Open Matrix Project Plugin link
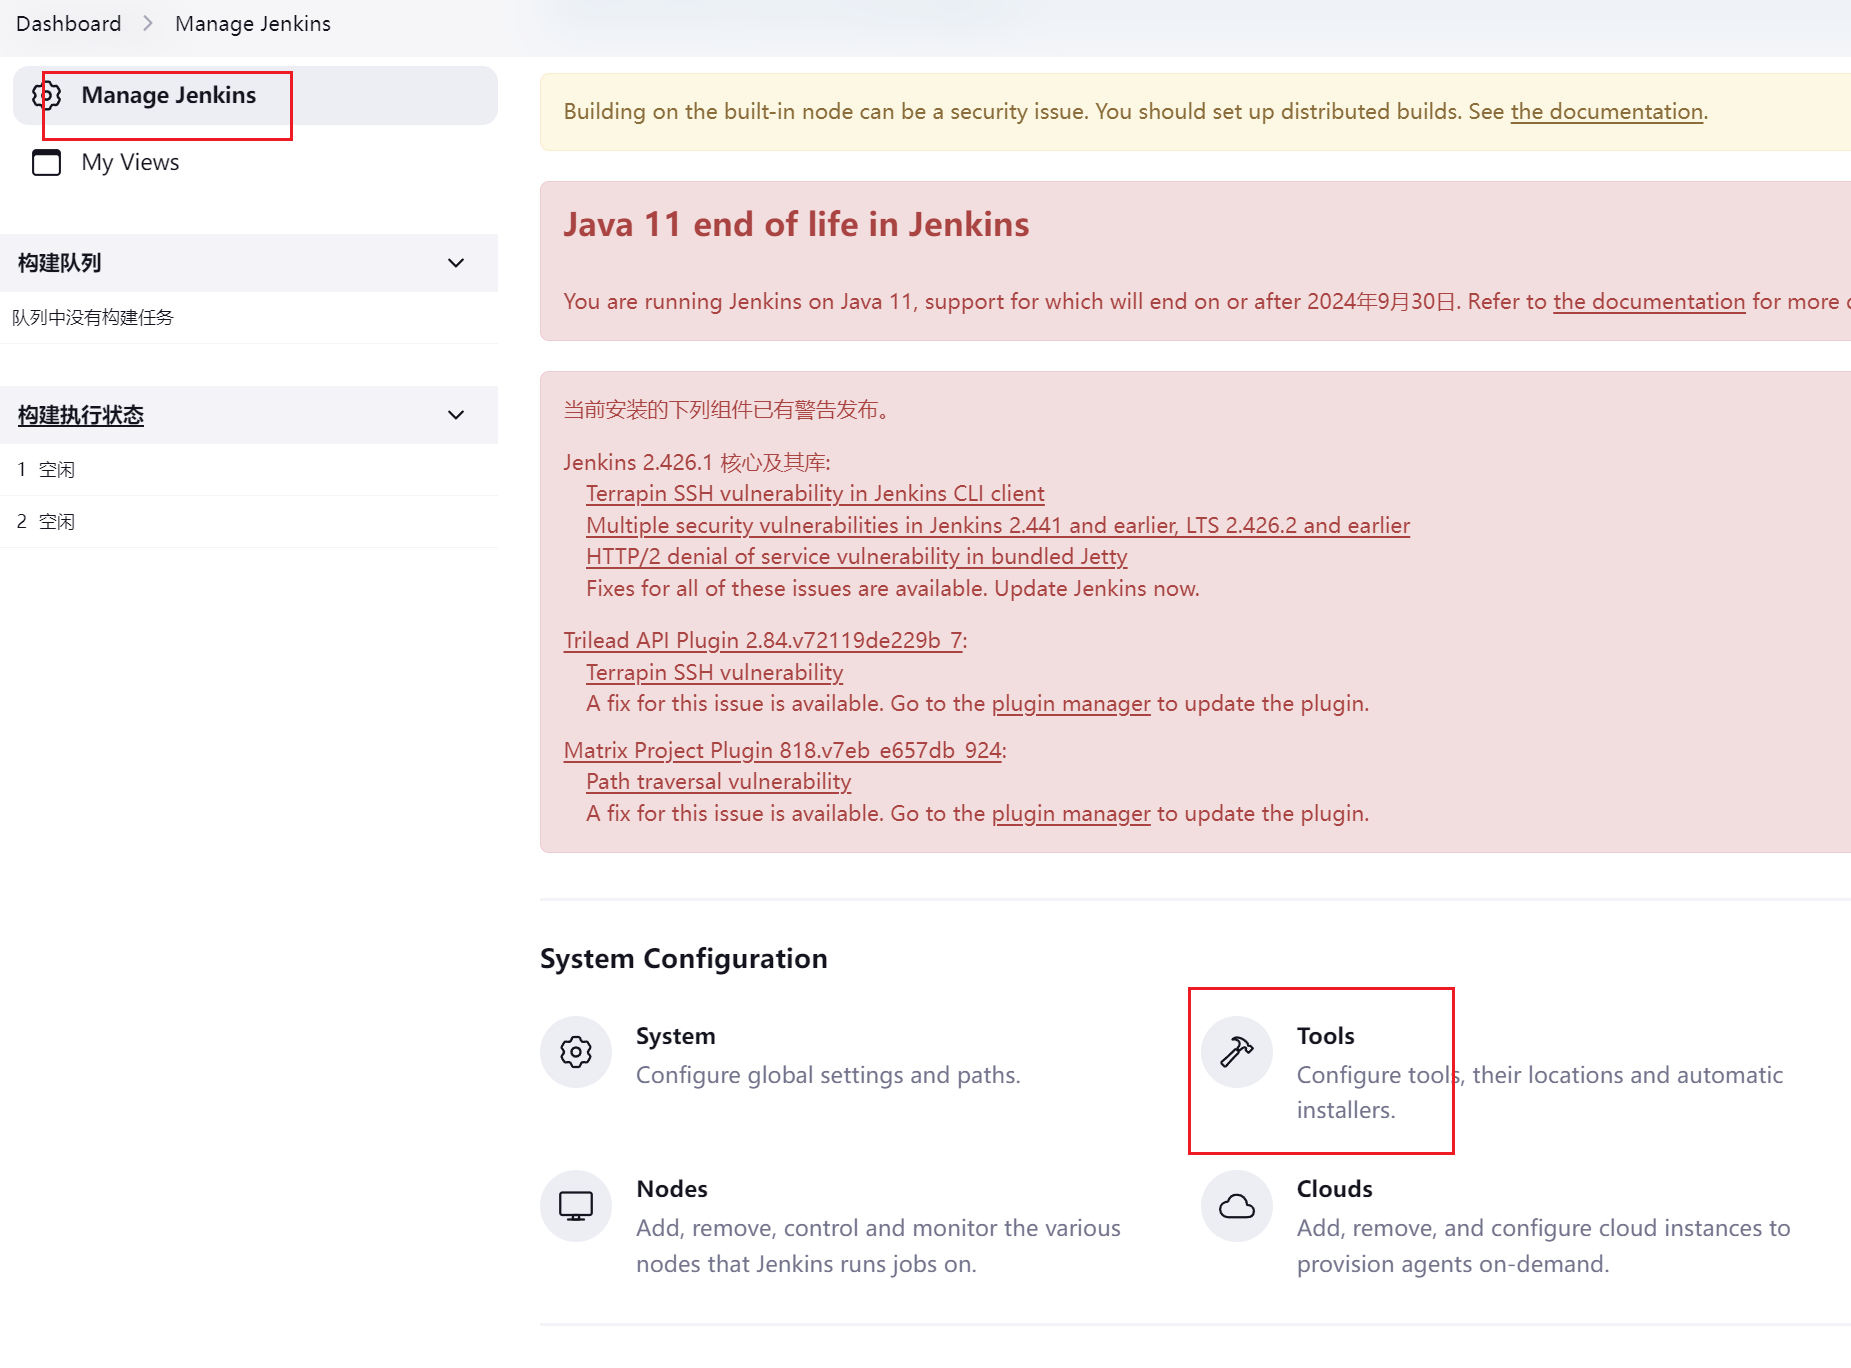This screenshot has height=1368, width=1851. tap(783, 750)
